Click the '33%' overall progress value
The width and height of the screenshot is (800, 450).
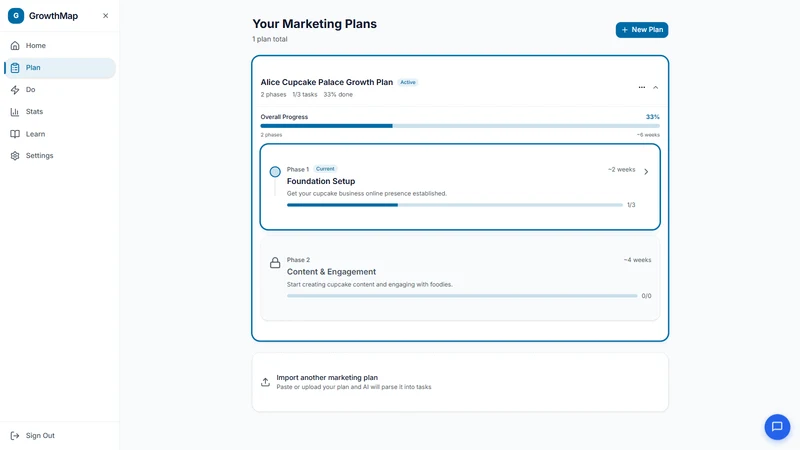tap(653, 117)
